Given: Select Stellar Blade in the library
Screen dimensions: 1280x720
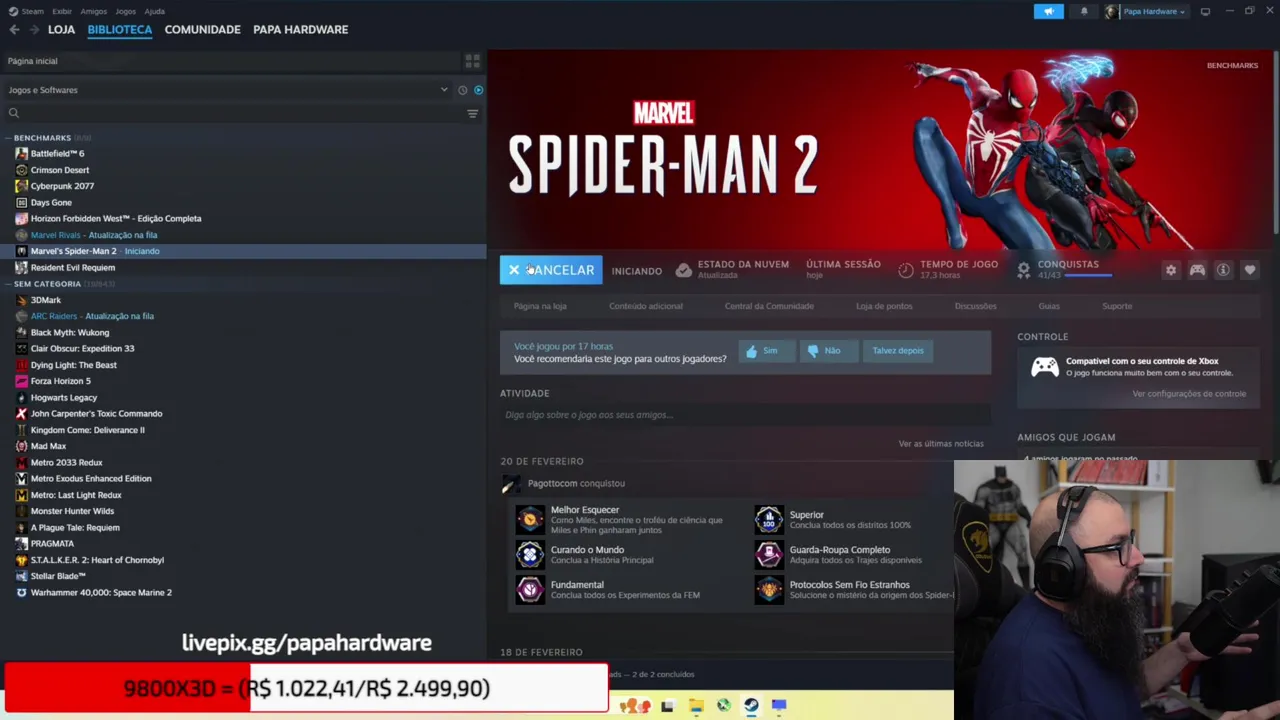Looking at the screenshot, I should (58, 576).
